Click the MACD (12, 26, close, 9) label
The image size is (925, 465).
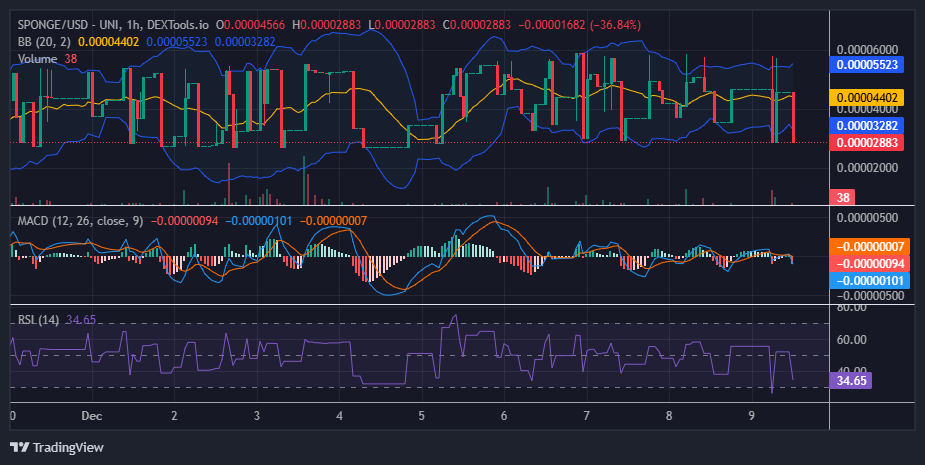click(80, 221)
